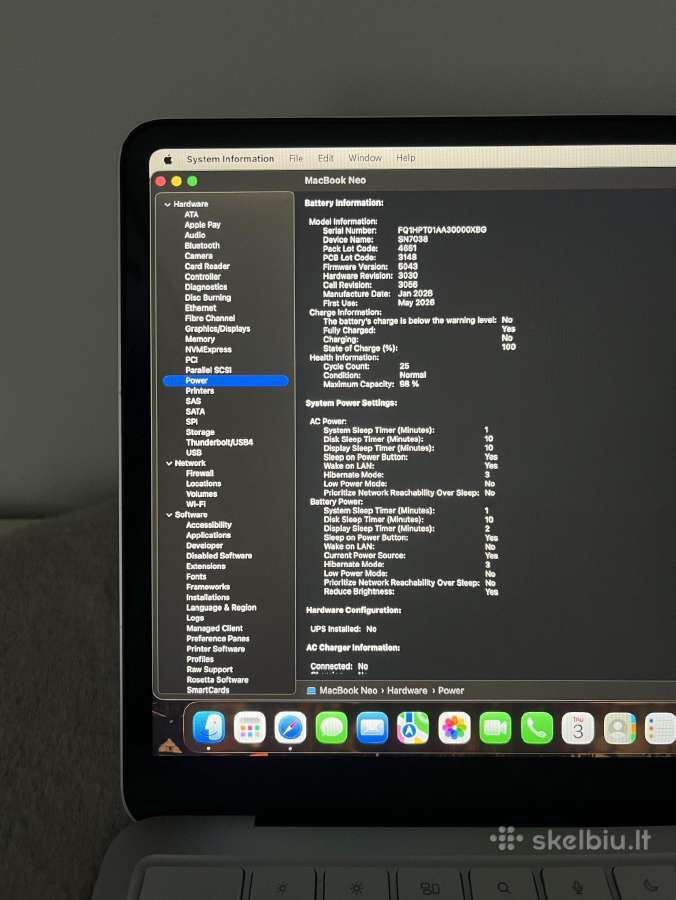
Task: Click the Cycle Count value 25
Action: (x=404, y=366)
